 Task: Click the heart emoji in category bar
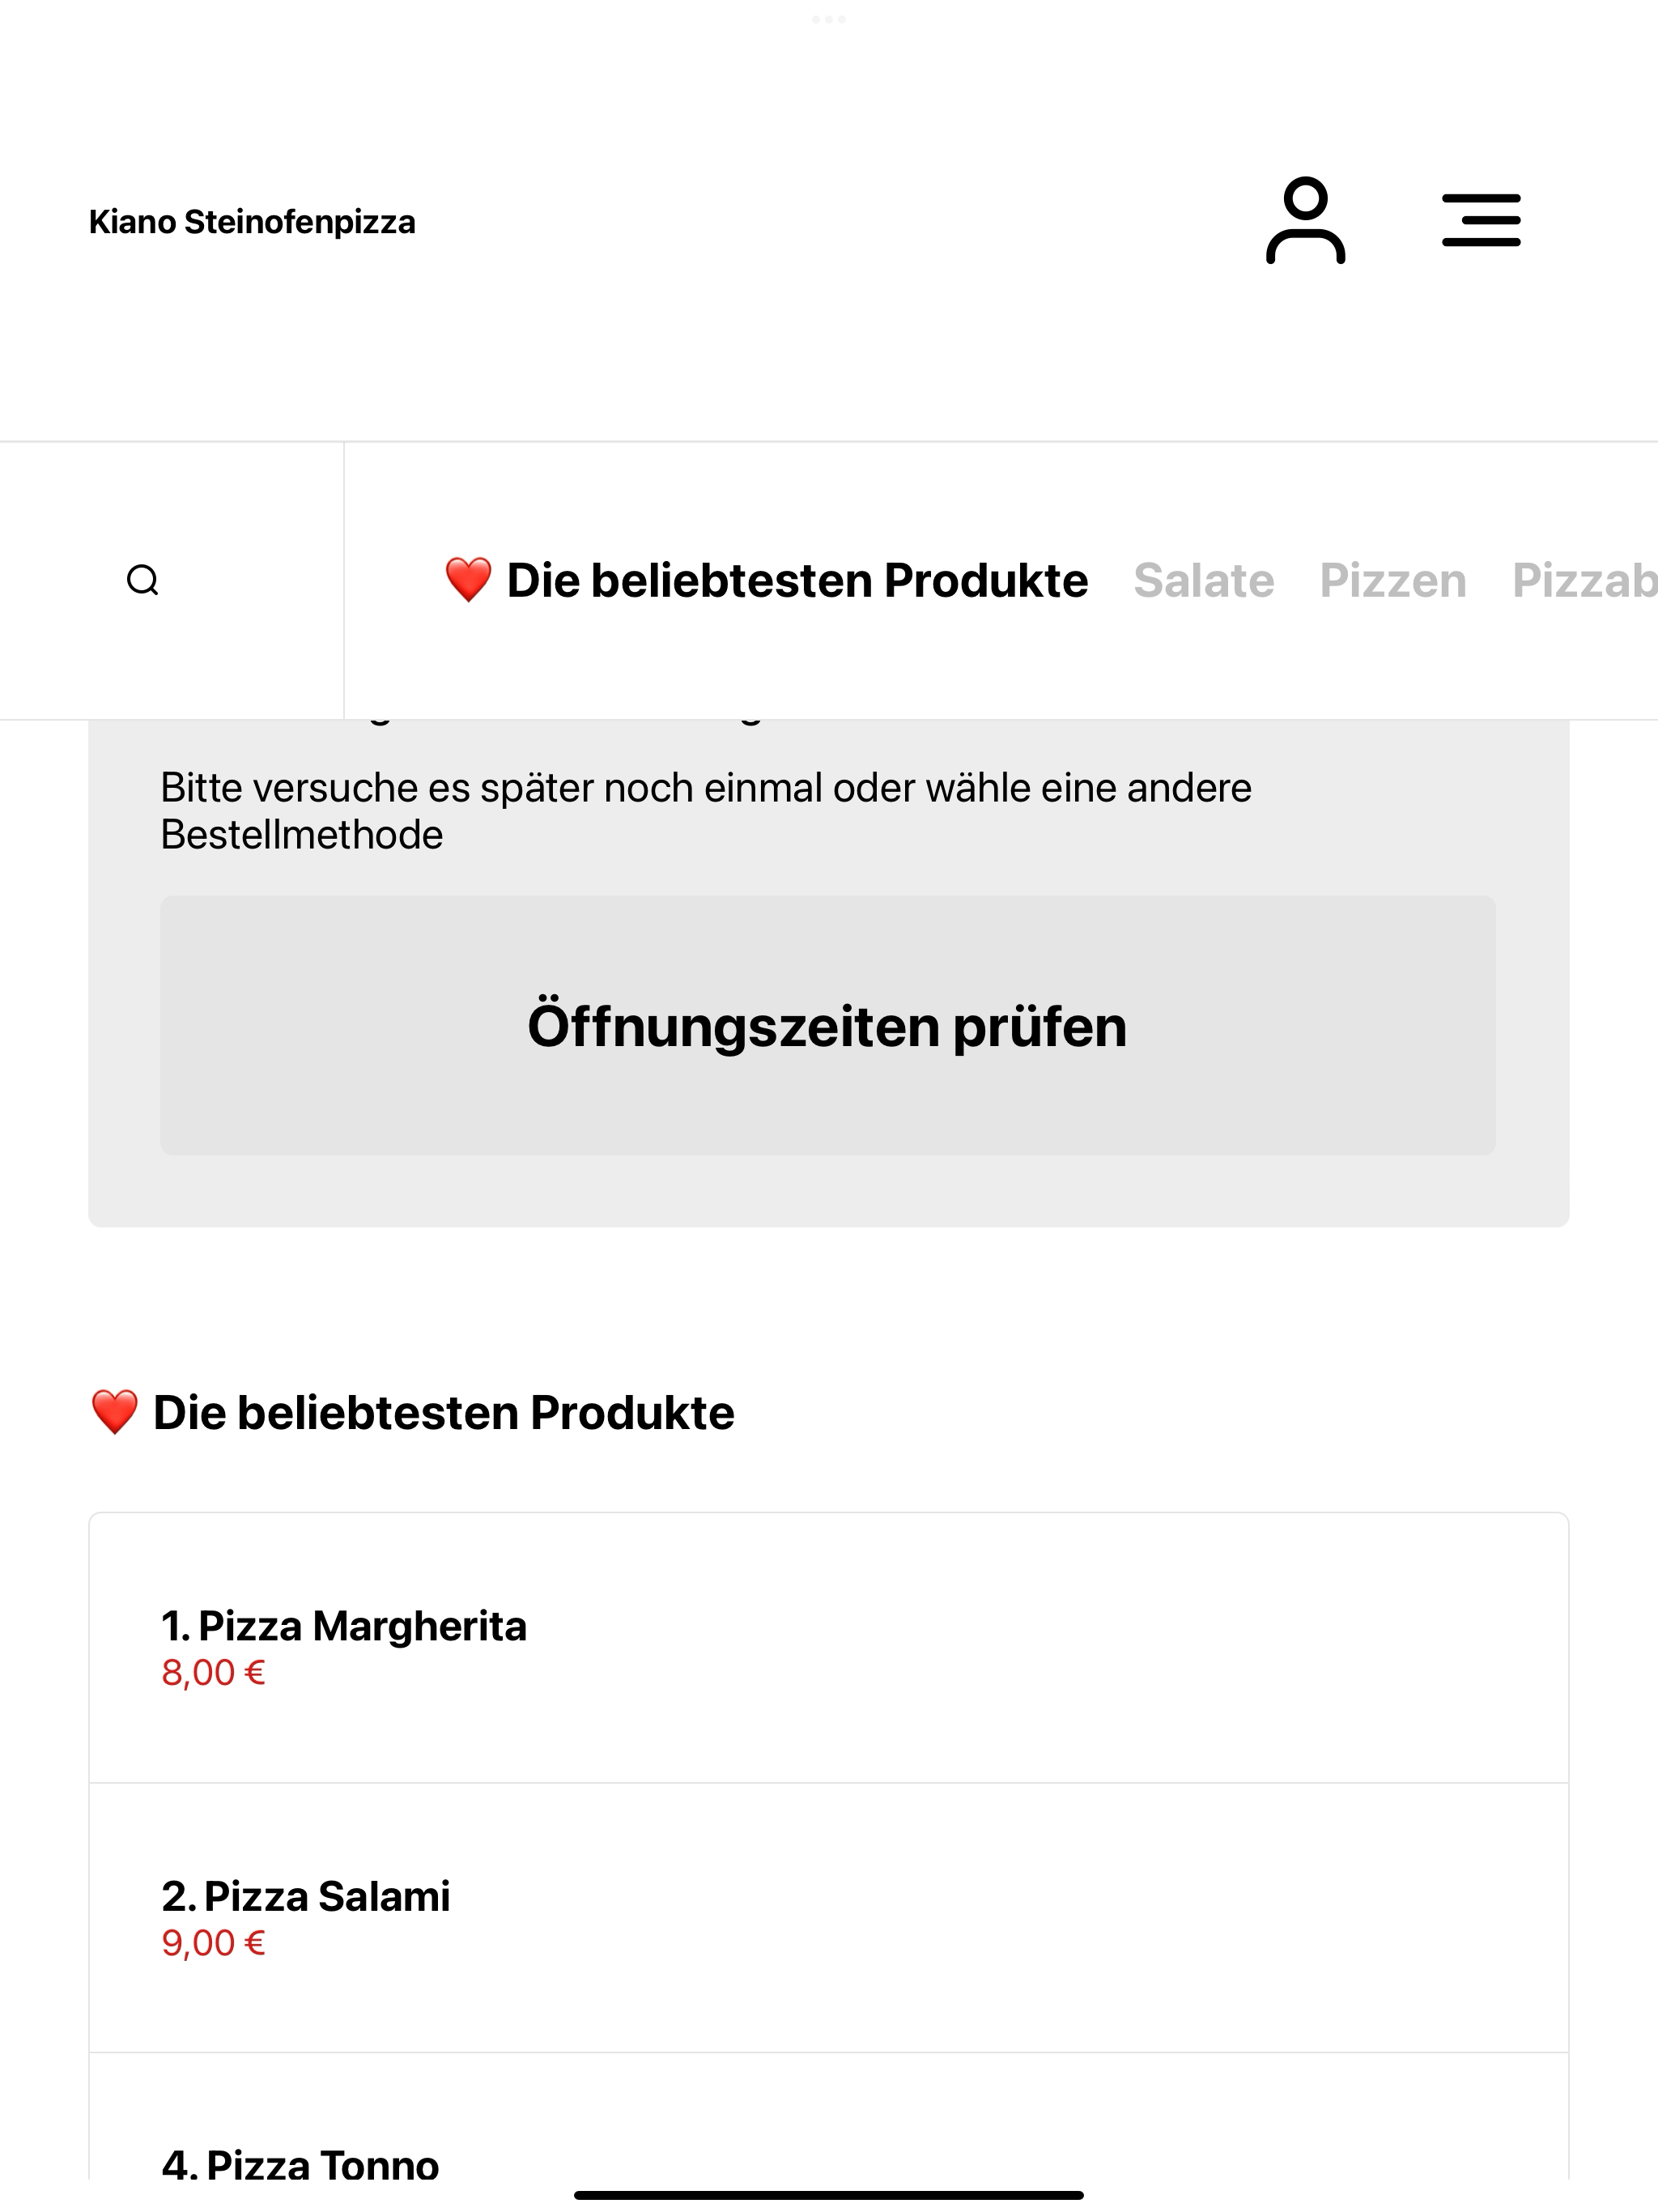pos(468,580)
